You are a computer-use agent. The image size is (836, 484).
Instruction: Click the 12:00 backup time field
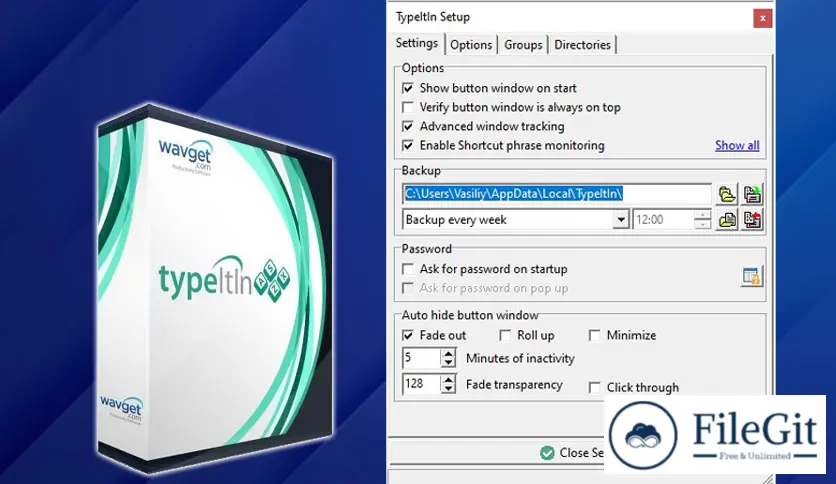tap(664, 220)
